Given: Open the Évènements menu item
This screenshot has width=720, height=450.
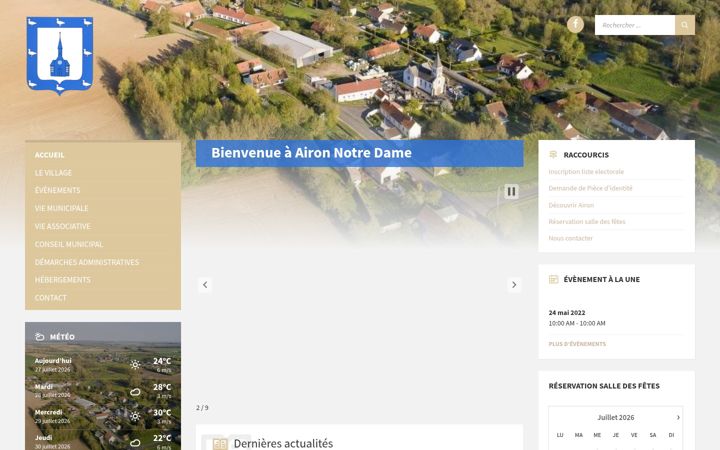Looking at the screenshot, I should point(57,191).
